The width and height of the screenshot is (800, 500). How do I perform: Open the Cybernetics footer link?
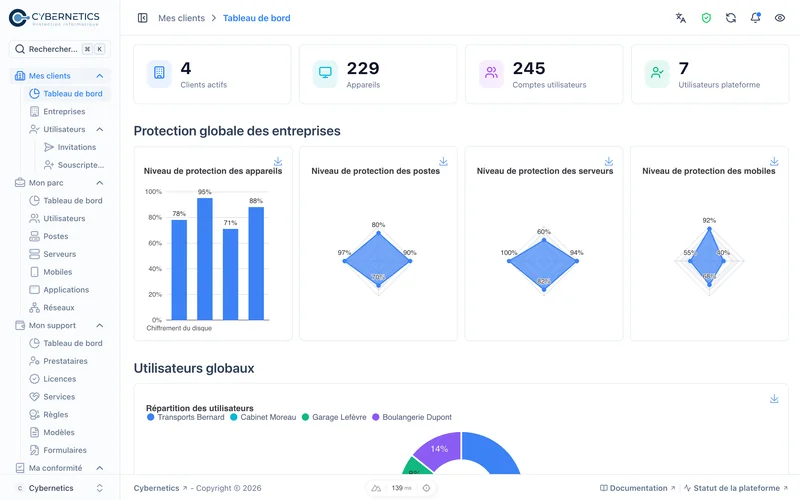coord(160,488)
